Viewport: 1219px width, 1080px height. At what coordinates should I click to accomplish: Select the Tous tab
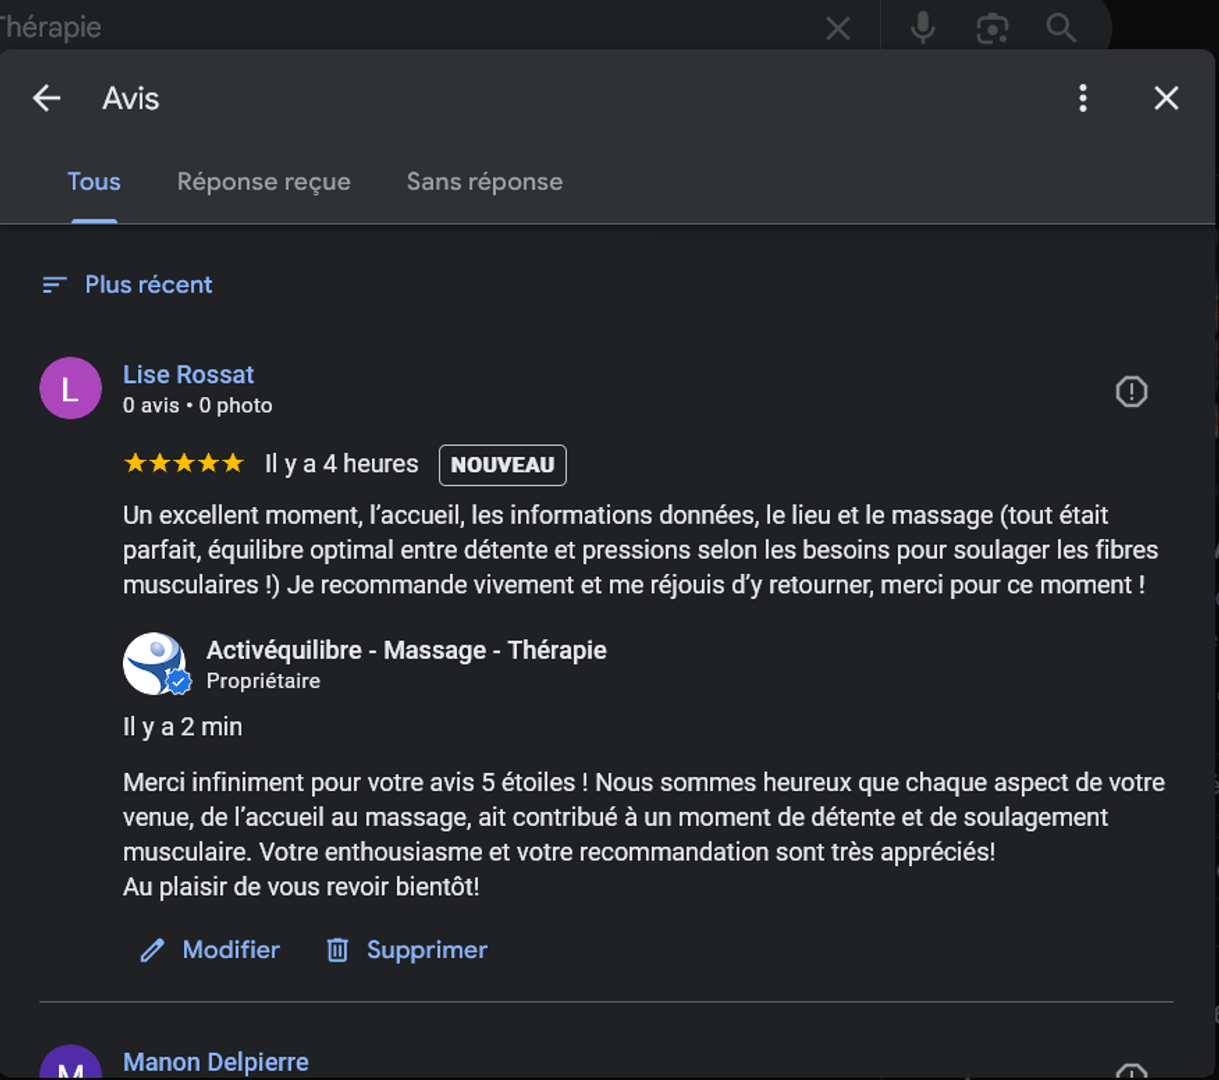[x=94, y=182]
